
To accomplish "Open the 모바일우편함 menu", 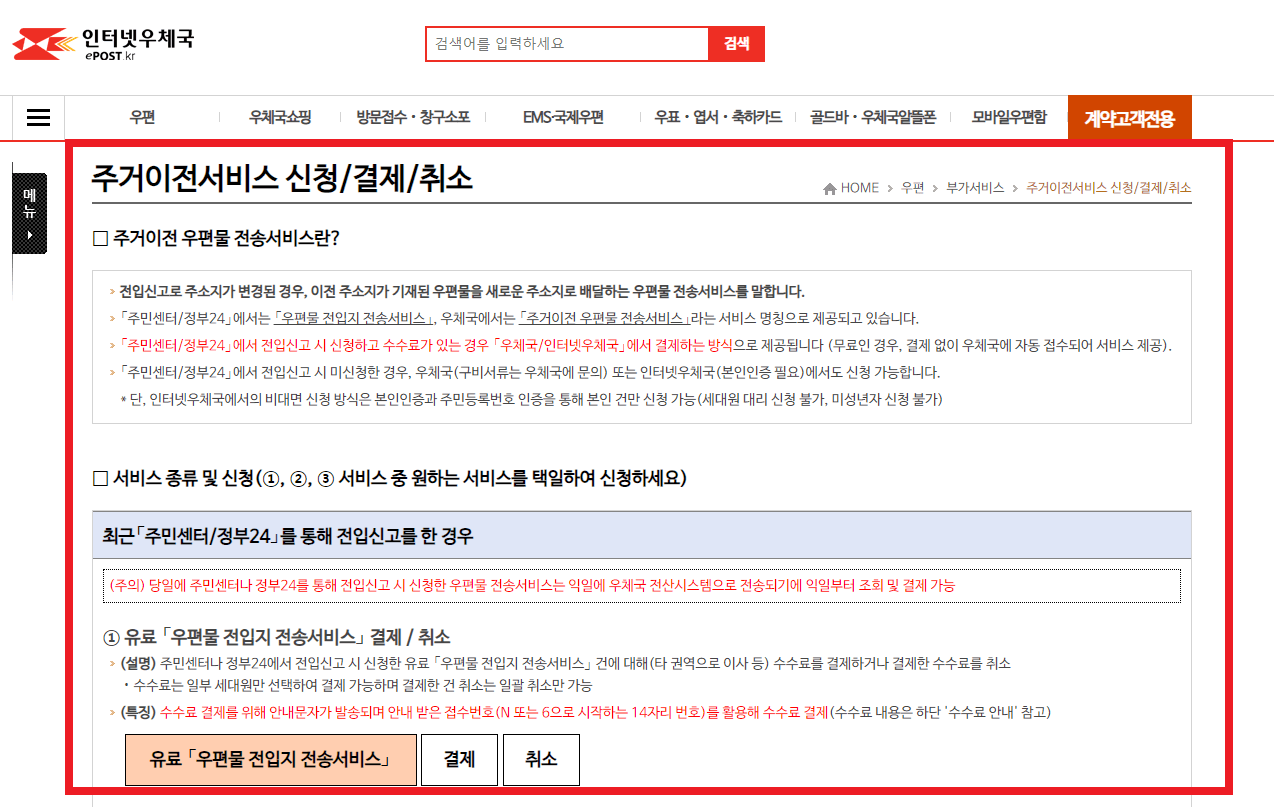I will [1009, 117].
